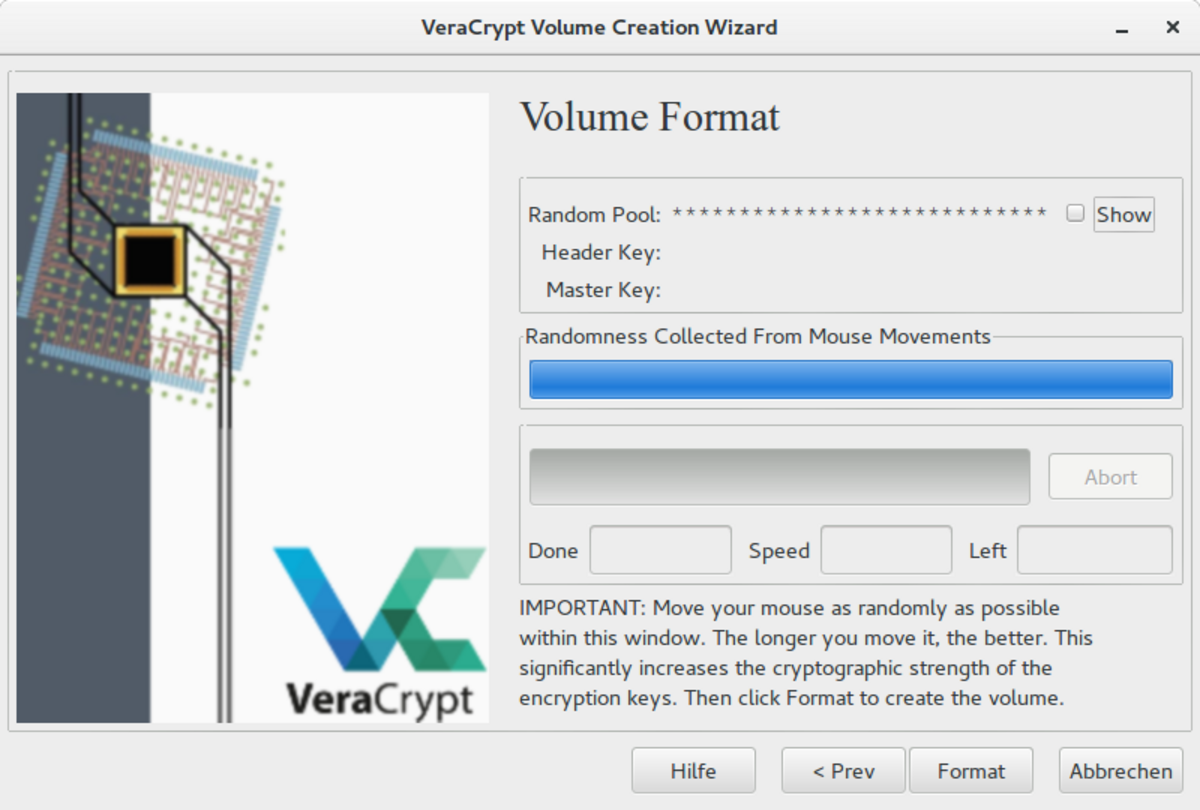The height and width of the screenshot is (810, 1200).
Task: Click the blue mouse randomness progress bar
Action: pos(850,380)
